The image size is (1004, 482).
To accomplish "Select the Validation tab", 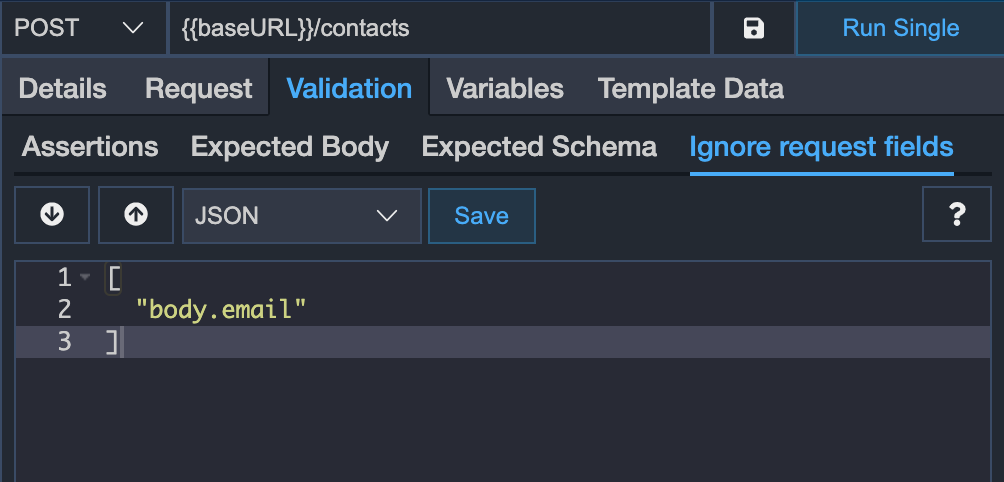I will 349,88.
